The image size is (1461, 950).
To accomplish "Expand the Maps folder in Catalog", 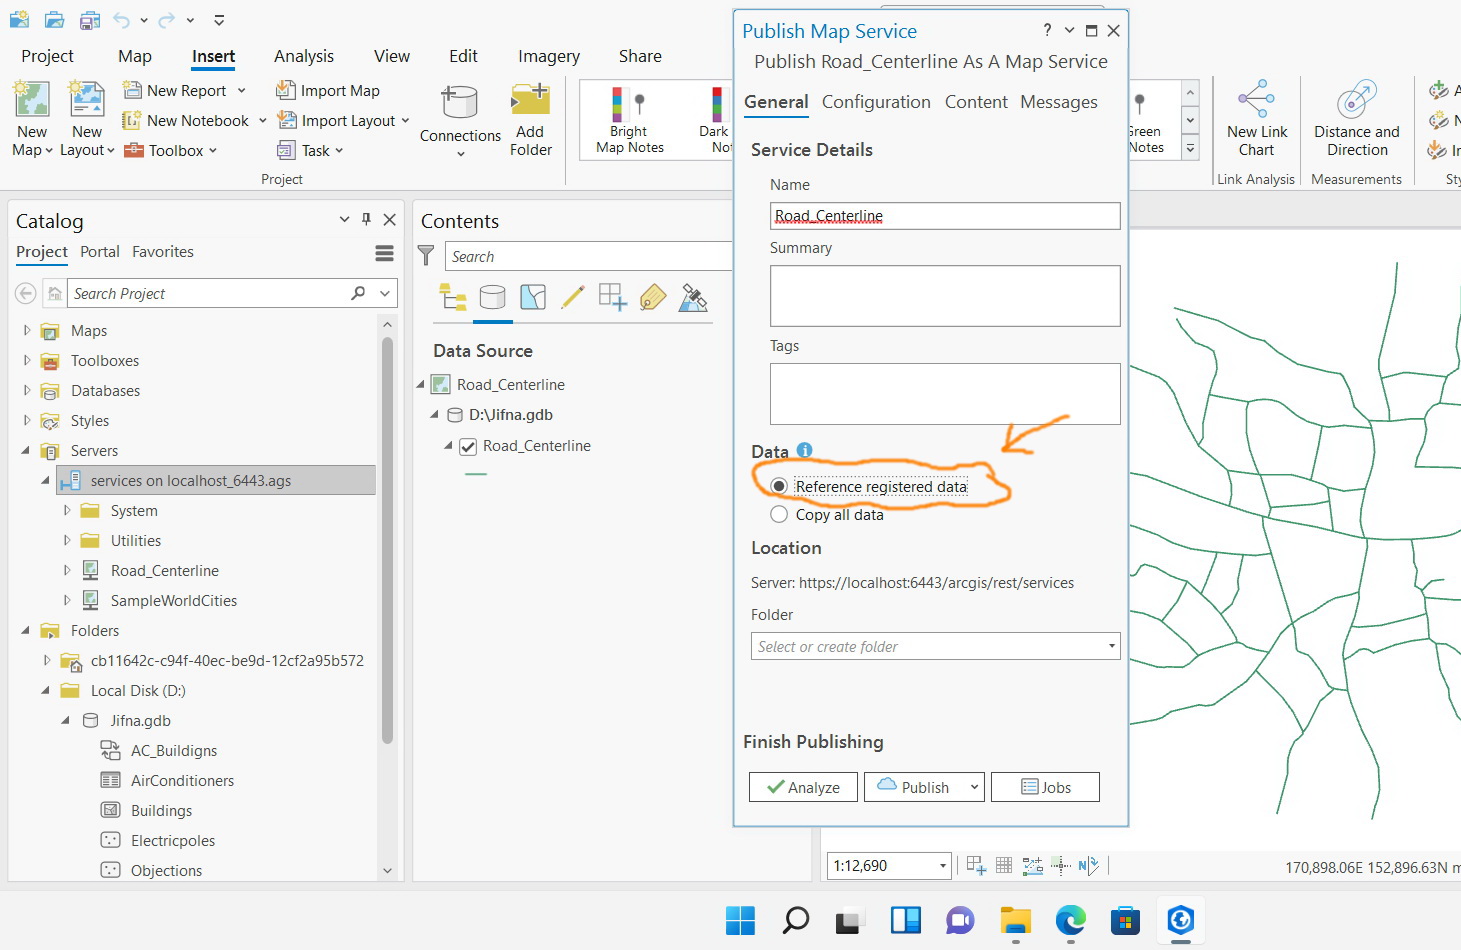I will (26, 330).
